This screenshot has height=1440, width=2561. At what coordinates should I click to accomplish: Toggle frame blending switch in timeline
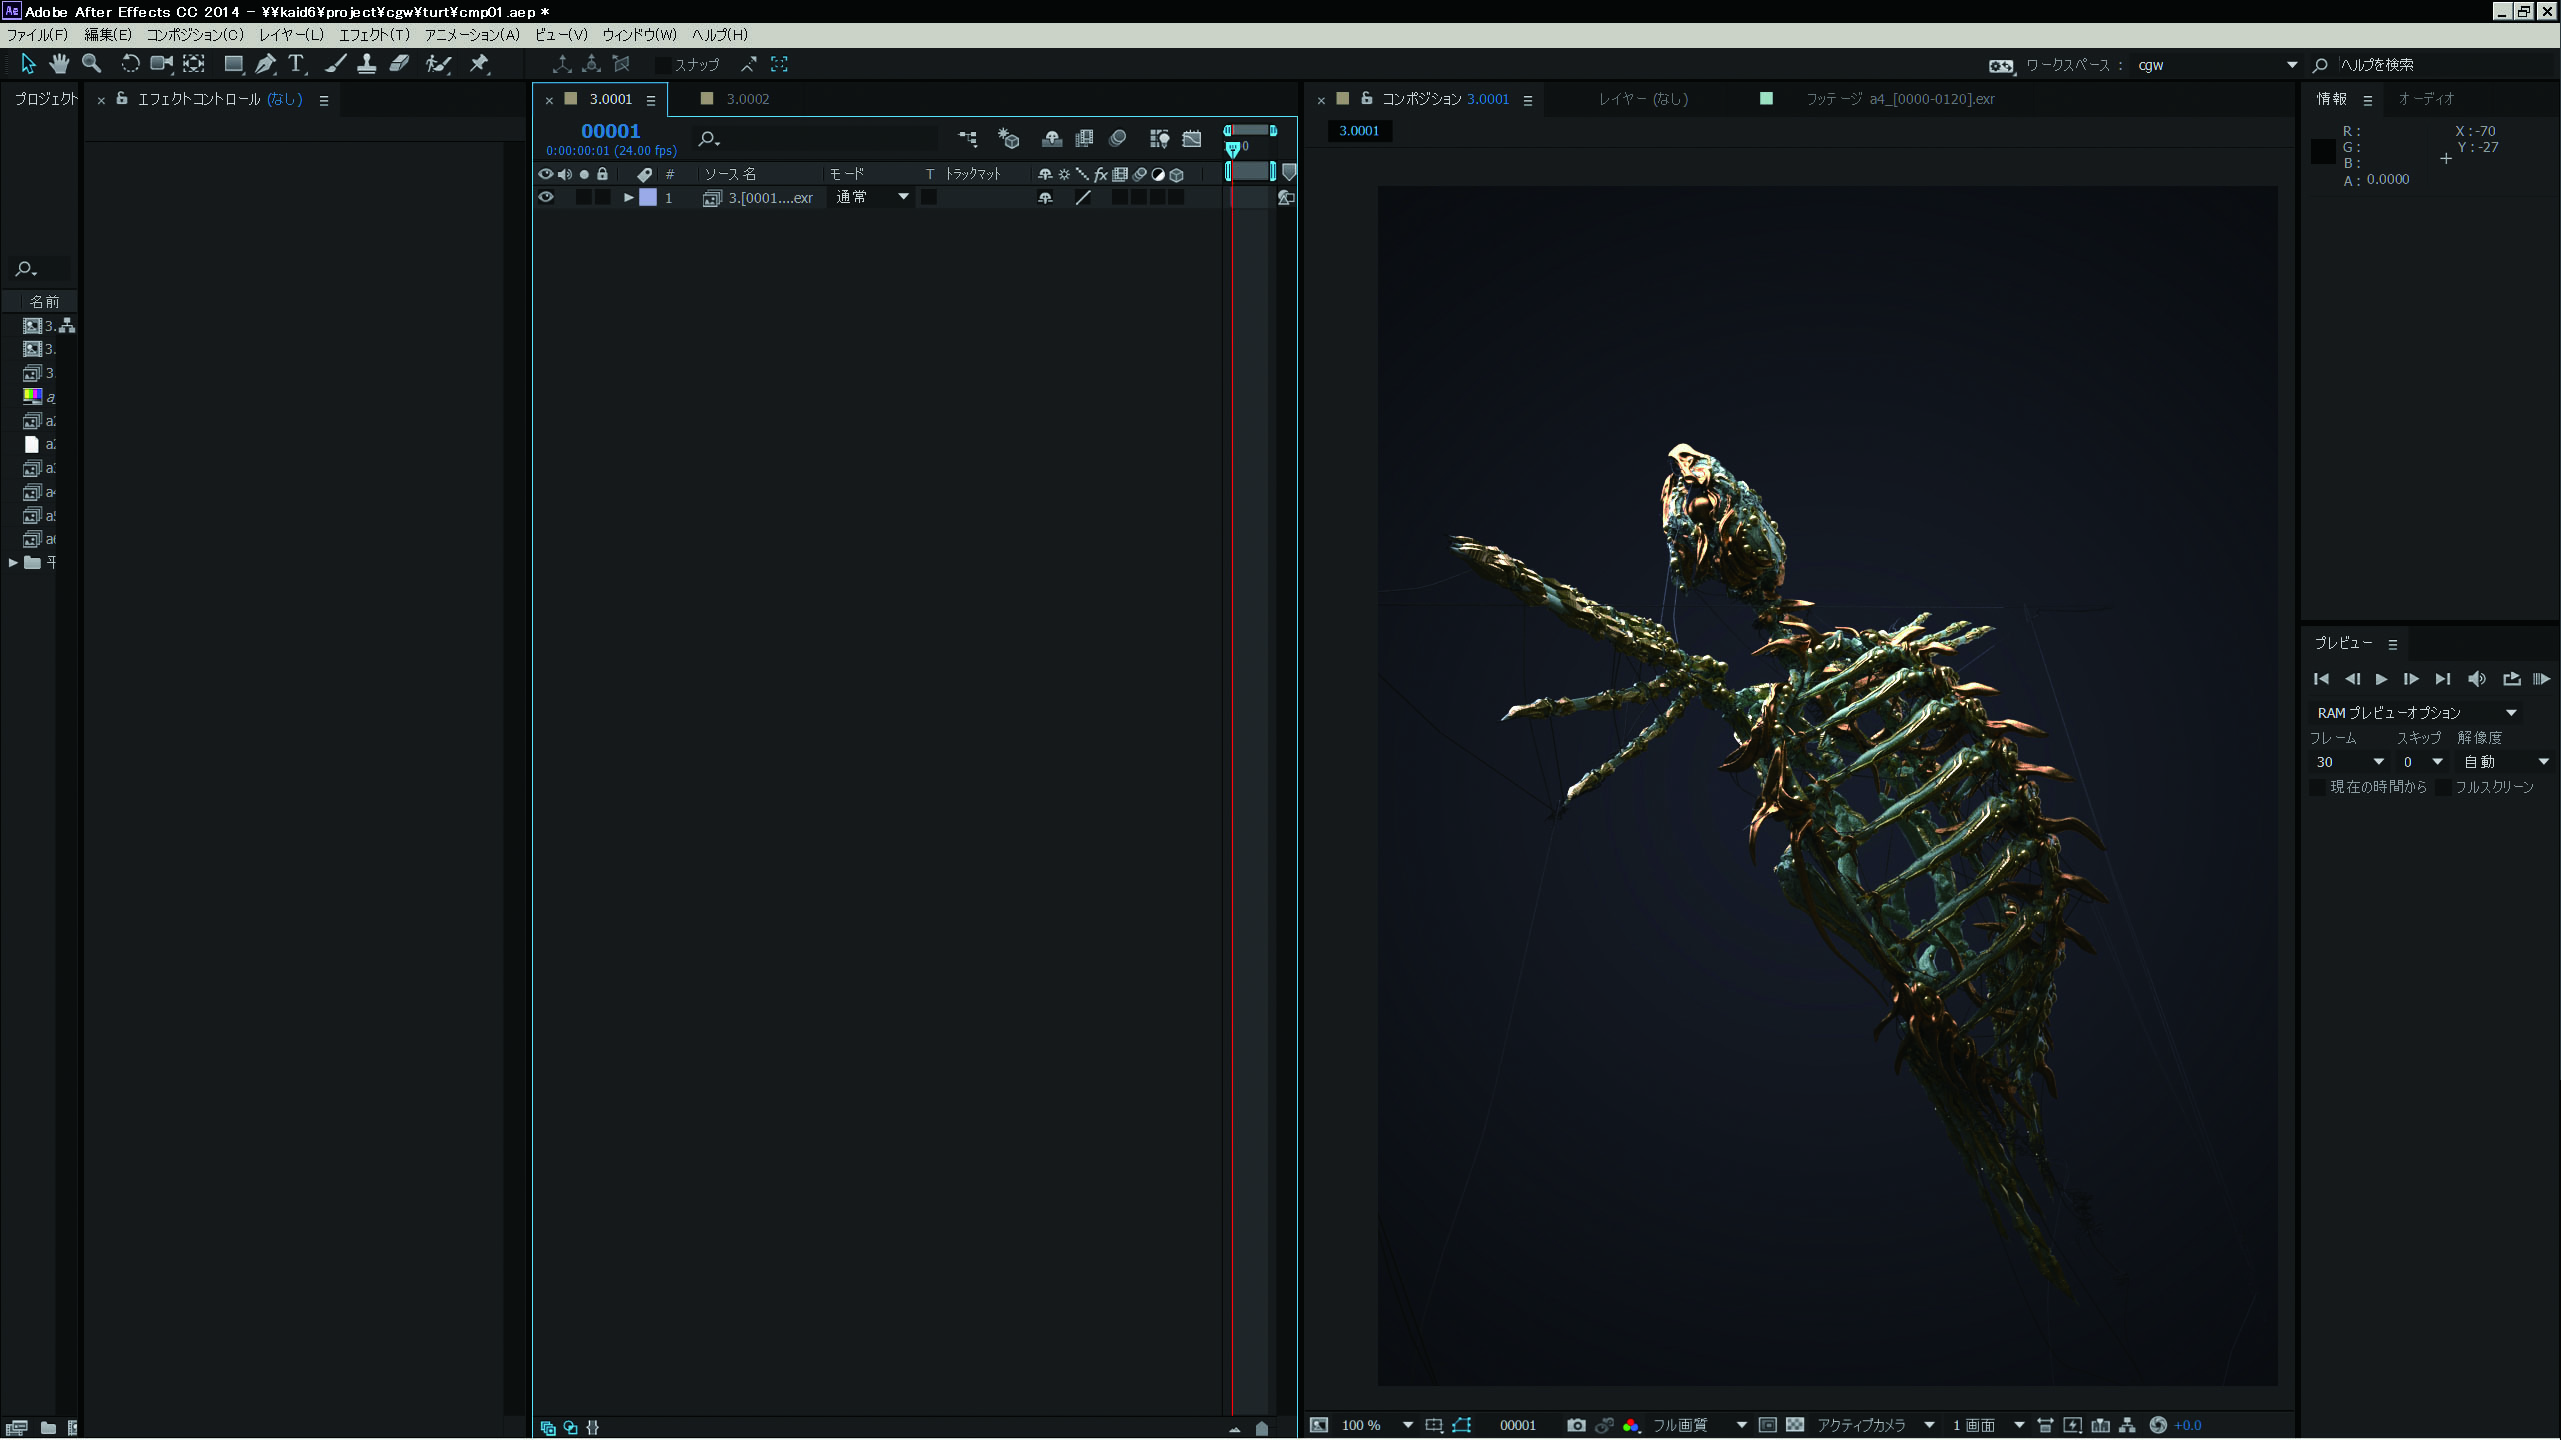(1084, 139)
